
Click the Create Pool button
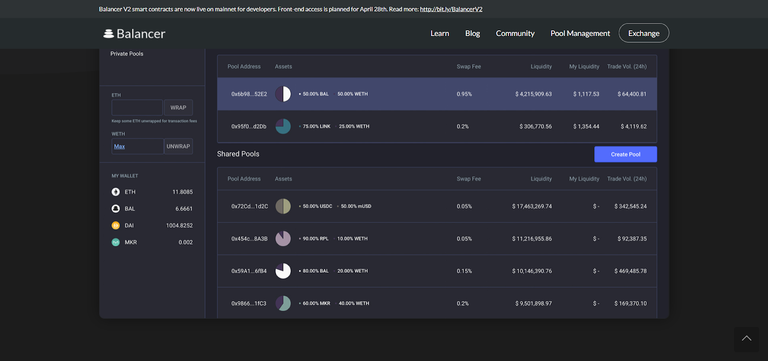pos(625,154)
